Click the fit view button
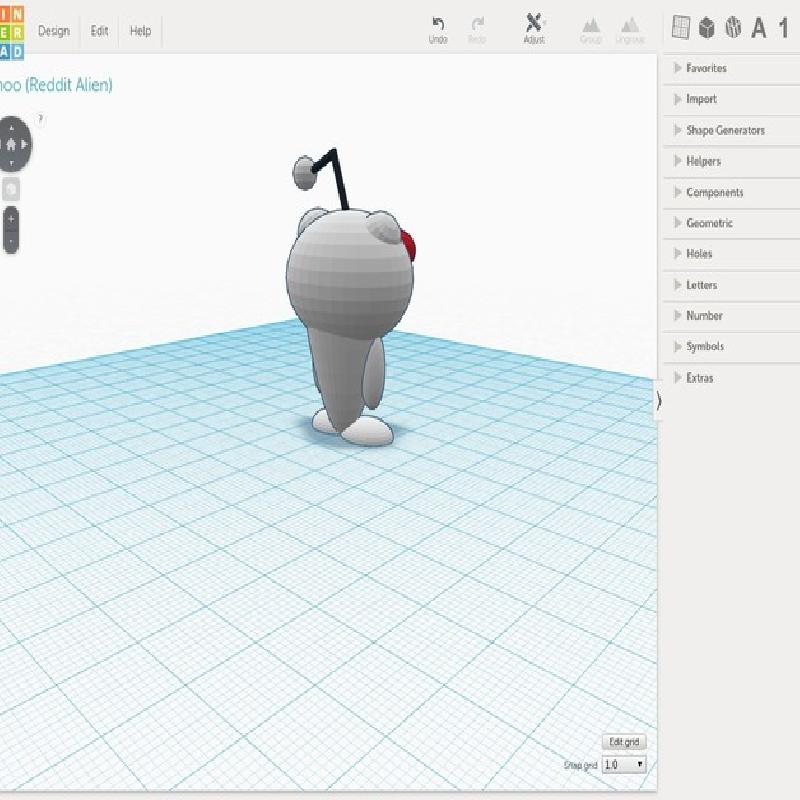The width and height of the screenshot is (800, 800). pos(11,190)
